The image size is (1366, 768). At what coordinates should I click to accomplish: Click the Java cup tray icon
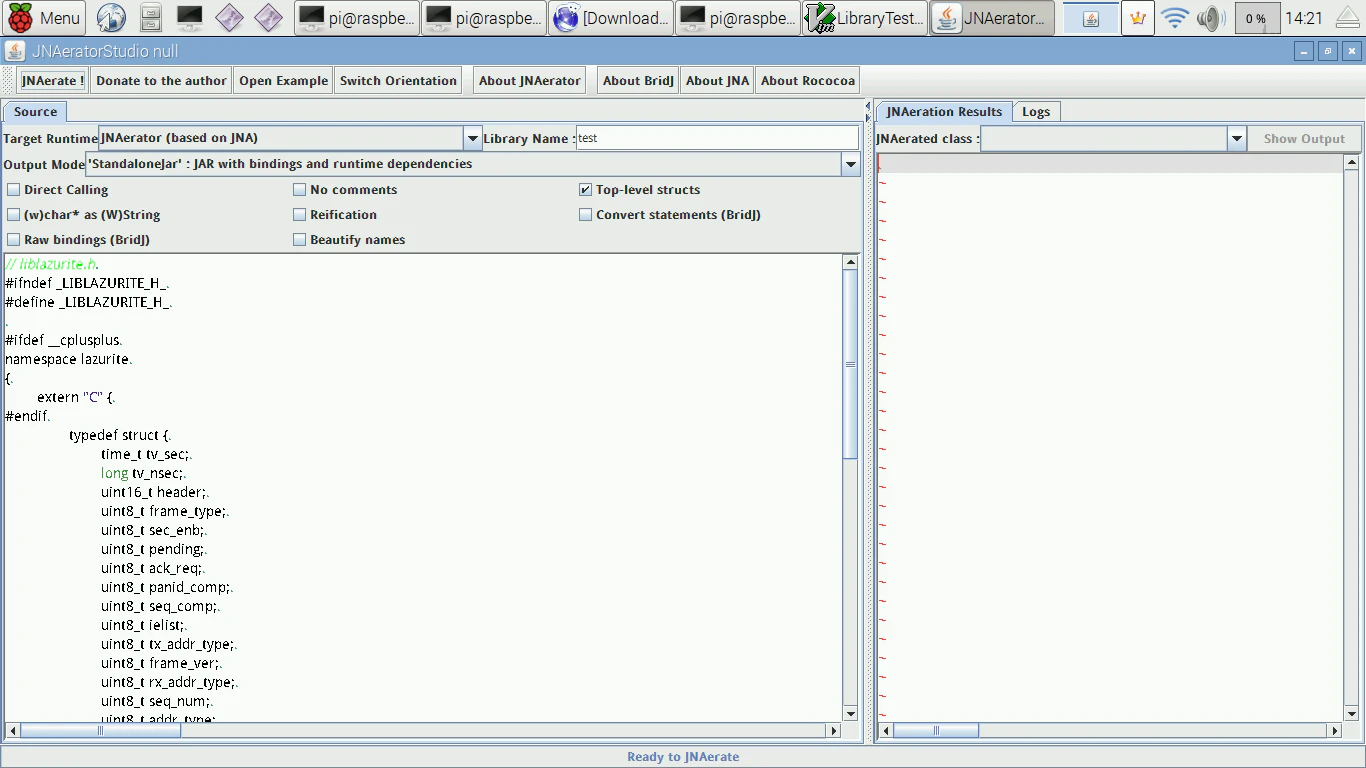click(x=1090, y=18)
